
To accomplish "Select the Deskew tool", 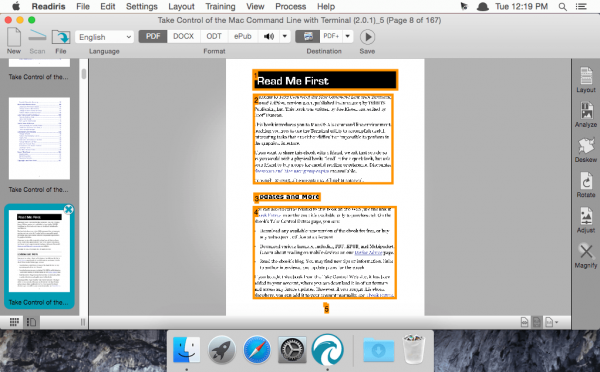I will (586, 146).
